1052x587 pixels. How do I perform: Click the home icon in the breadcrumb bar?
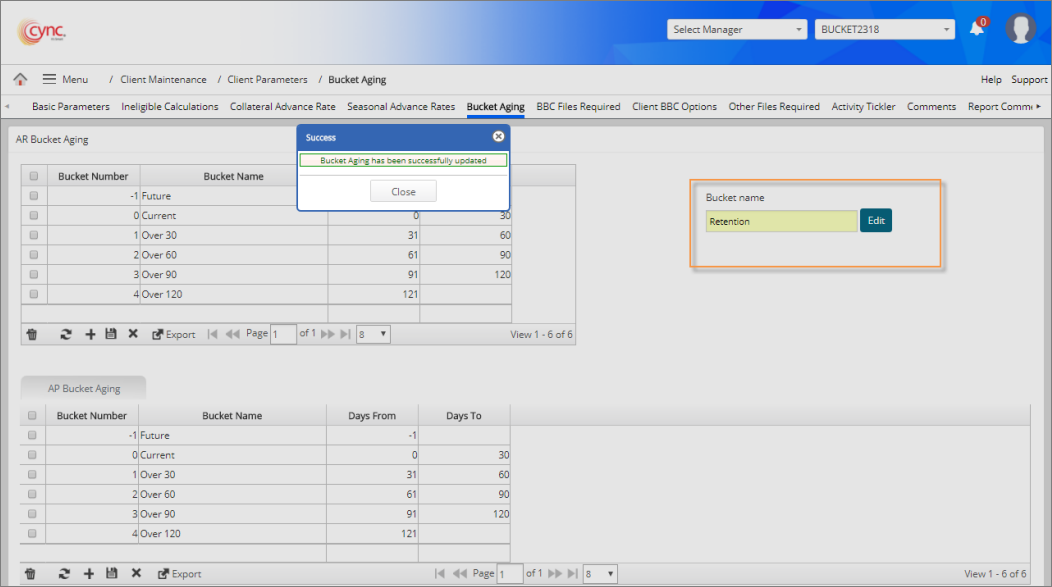tap(20, 79)
